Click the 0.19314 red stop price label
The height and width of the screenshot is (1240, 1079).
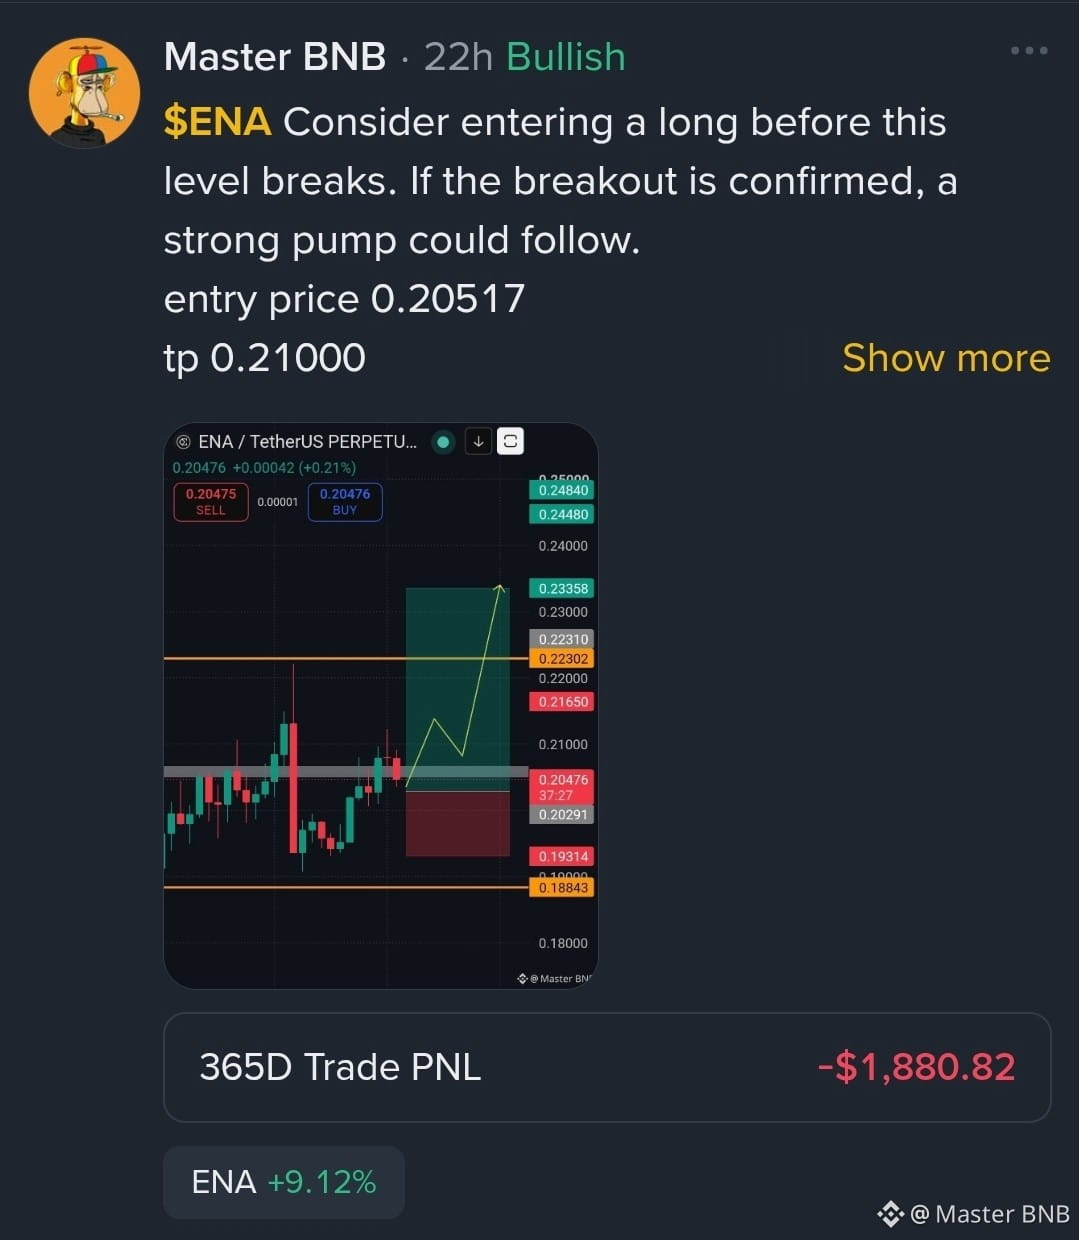point(563,857)
